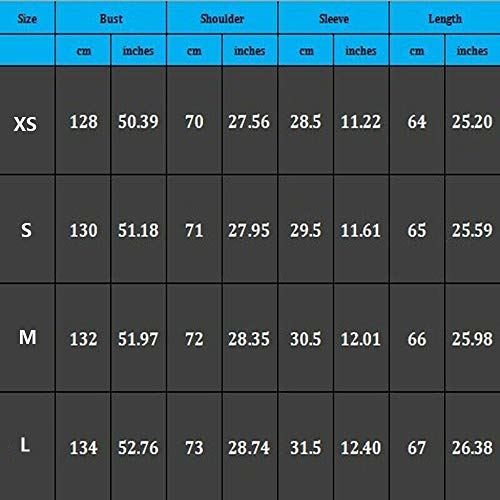
Task: Select the Shoulder column header
Action: [222, 19]
